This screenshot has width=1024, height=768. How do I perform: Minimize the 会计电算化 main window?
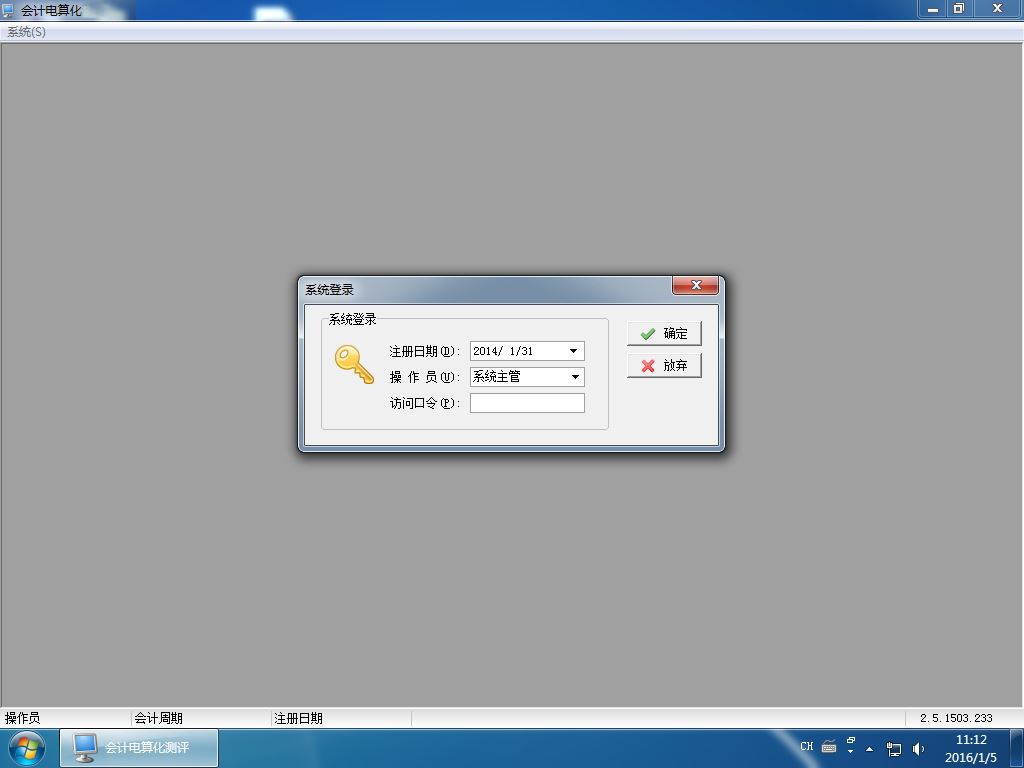933,9
